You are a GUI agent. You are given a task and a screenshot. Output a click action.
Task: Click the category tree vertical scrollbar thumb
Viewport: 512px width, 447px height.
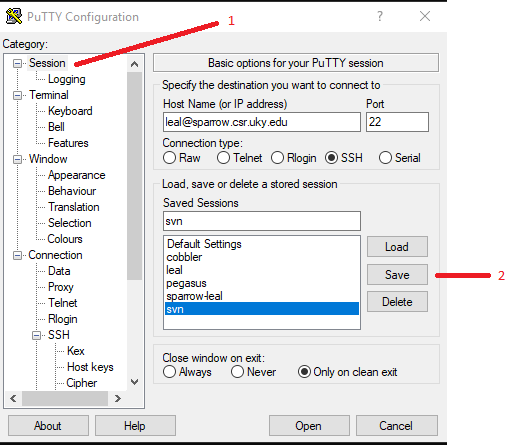pos(134,176)
